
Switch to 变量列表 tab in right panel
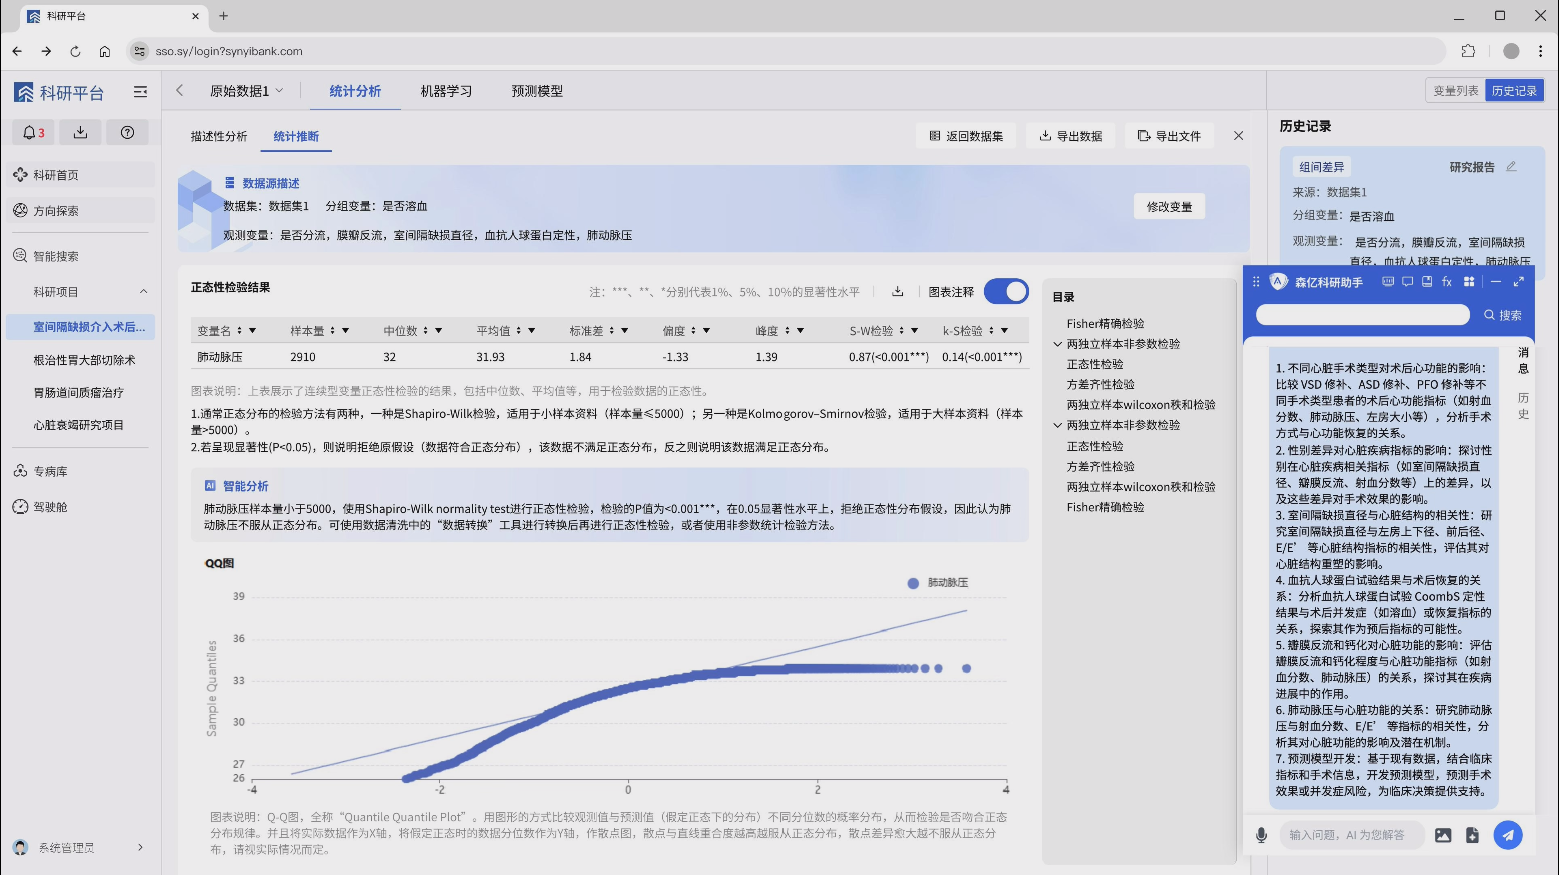[x=1455, y=91]
